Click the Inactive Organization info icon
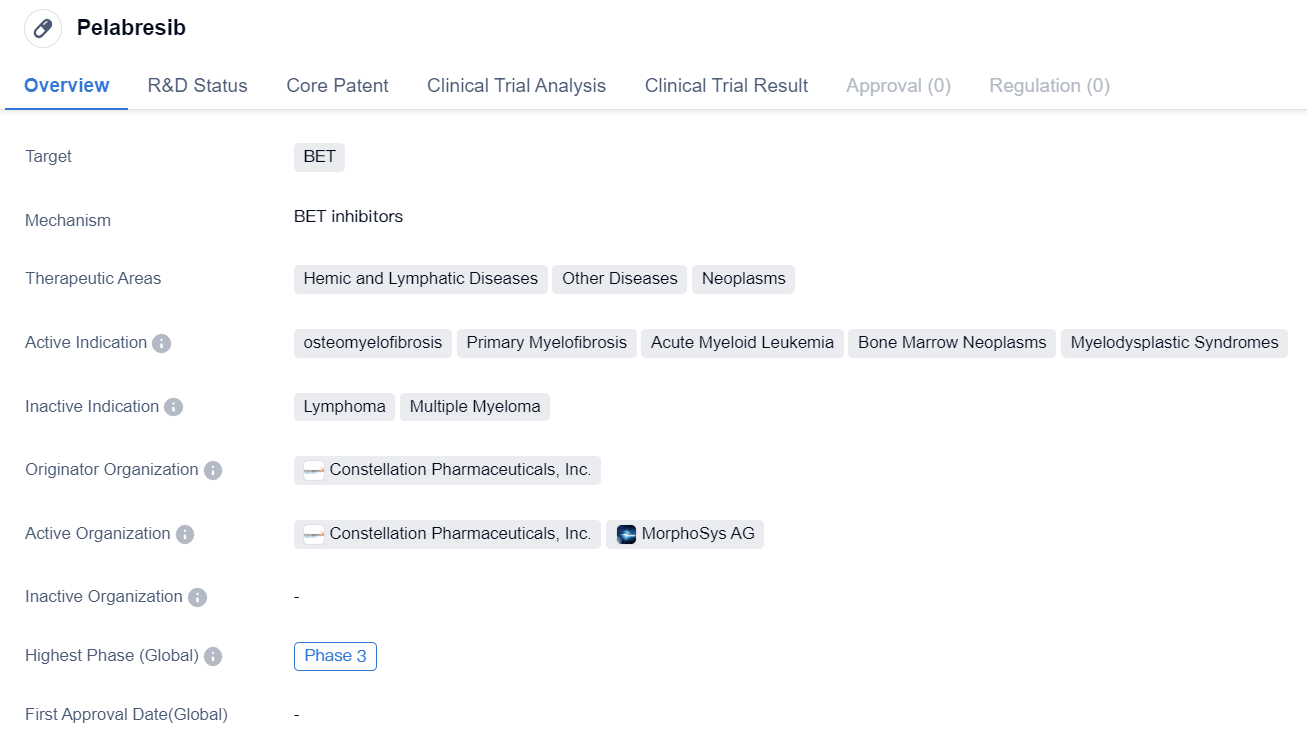The height and width of the screenshot is (746, 1307). [197, 597]
